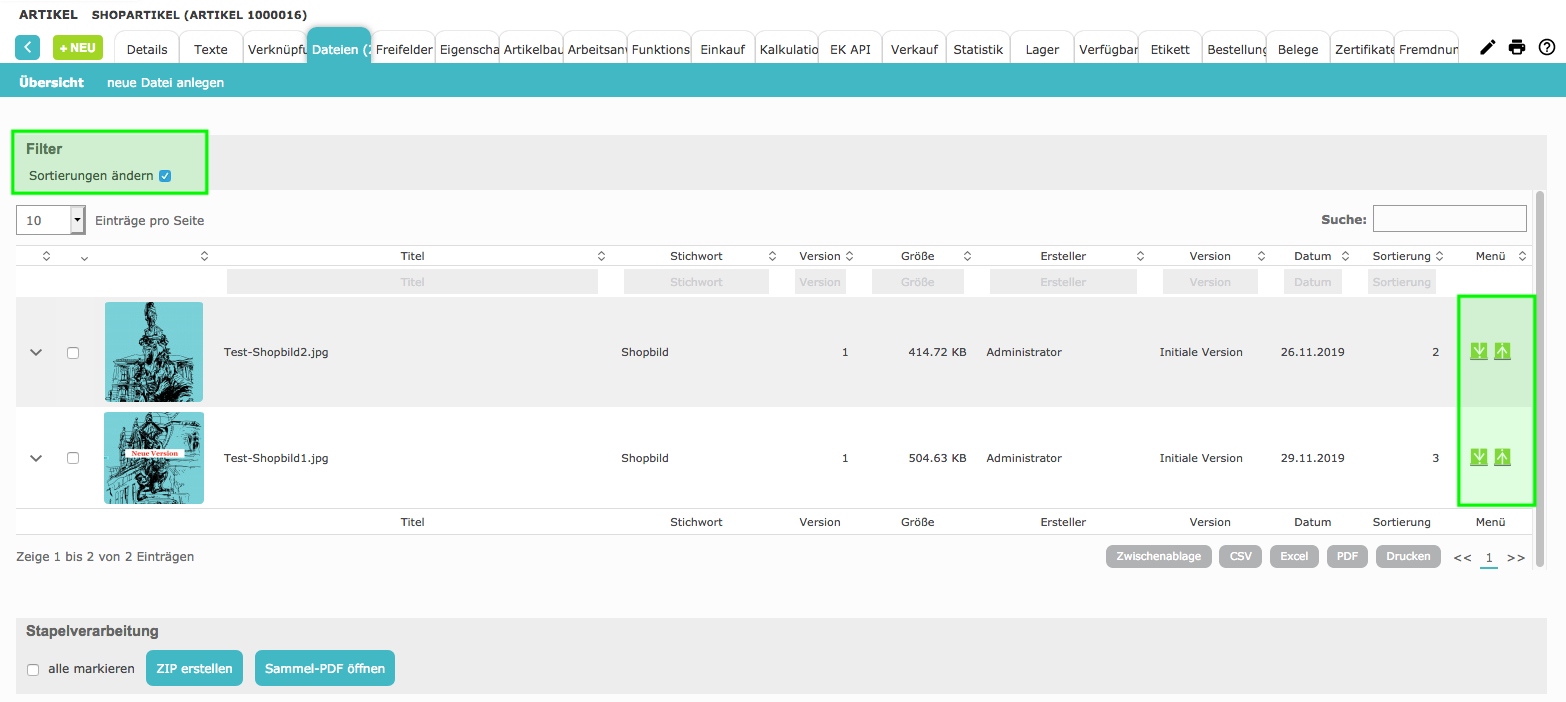Viewport: 1566px width, 702px height.
Task: Move Test-Shopbild2.jpg up in sorting
Action: coord(1502,351)
